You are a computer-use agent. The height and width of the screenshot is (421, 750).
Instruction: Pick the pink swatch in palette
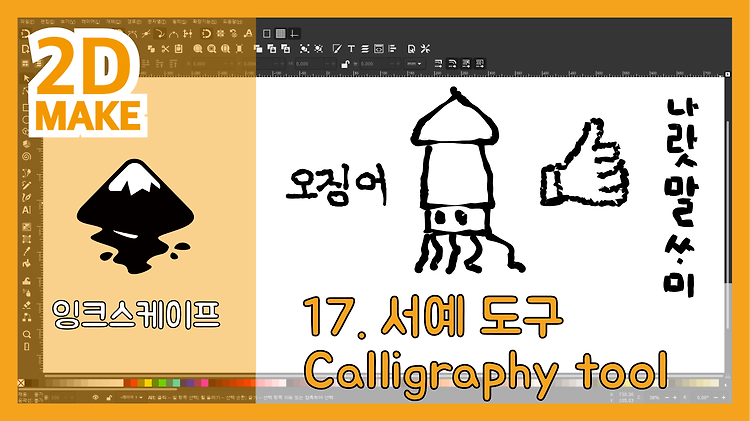point(205,383)
